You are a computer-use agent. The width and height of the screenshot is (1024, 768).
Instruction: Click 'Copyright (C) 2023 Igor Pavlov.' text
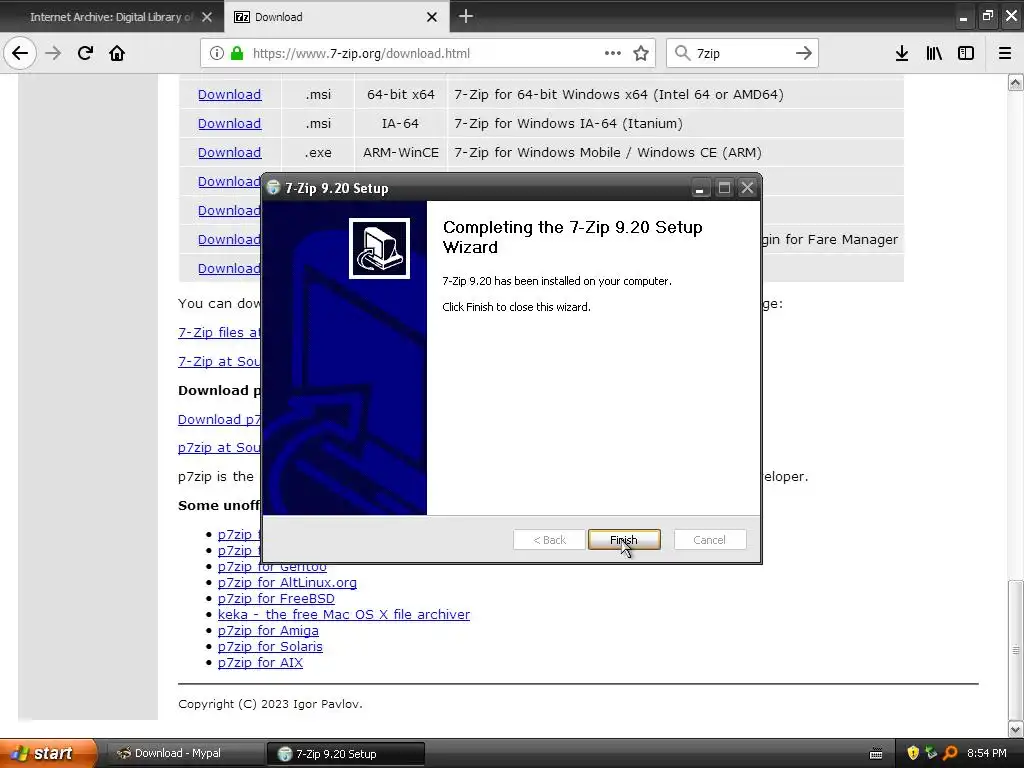(270, 704)
